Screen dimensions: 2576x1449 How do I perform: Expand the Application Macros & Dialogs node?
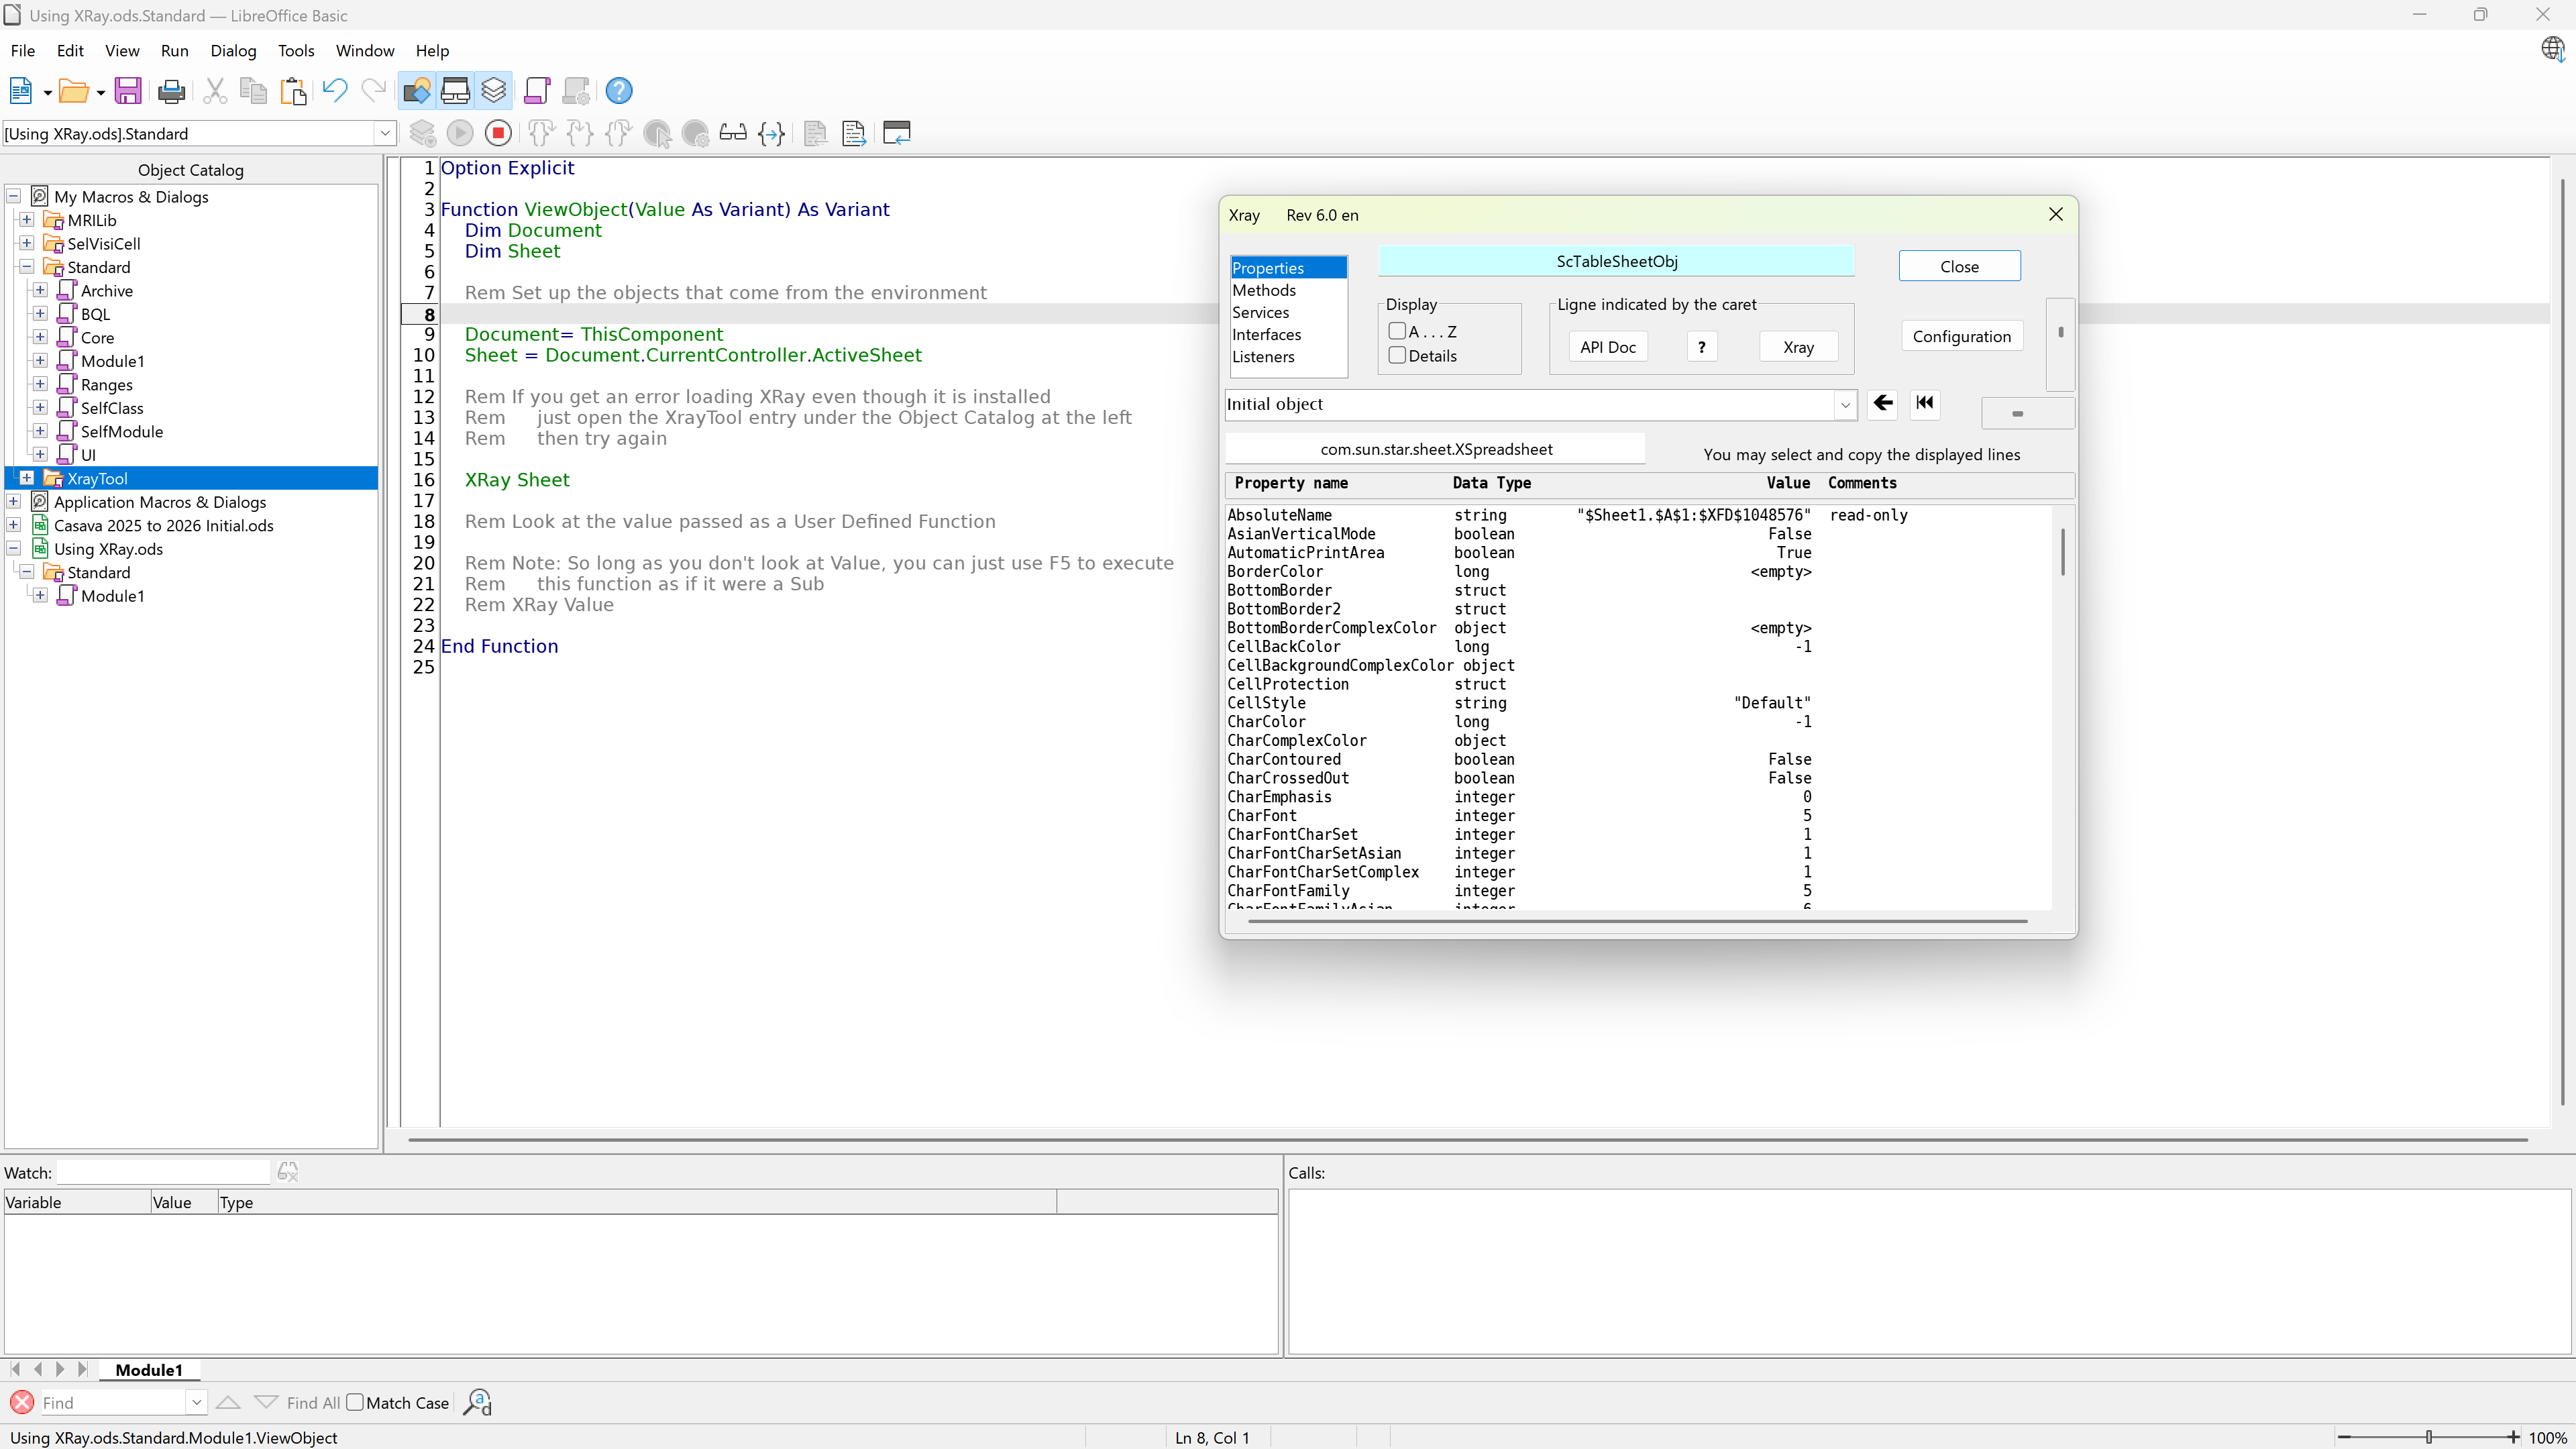click(13, 501)
